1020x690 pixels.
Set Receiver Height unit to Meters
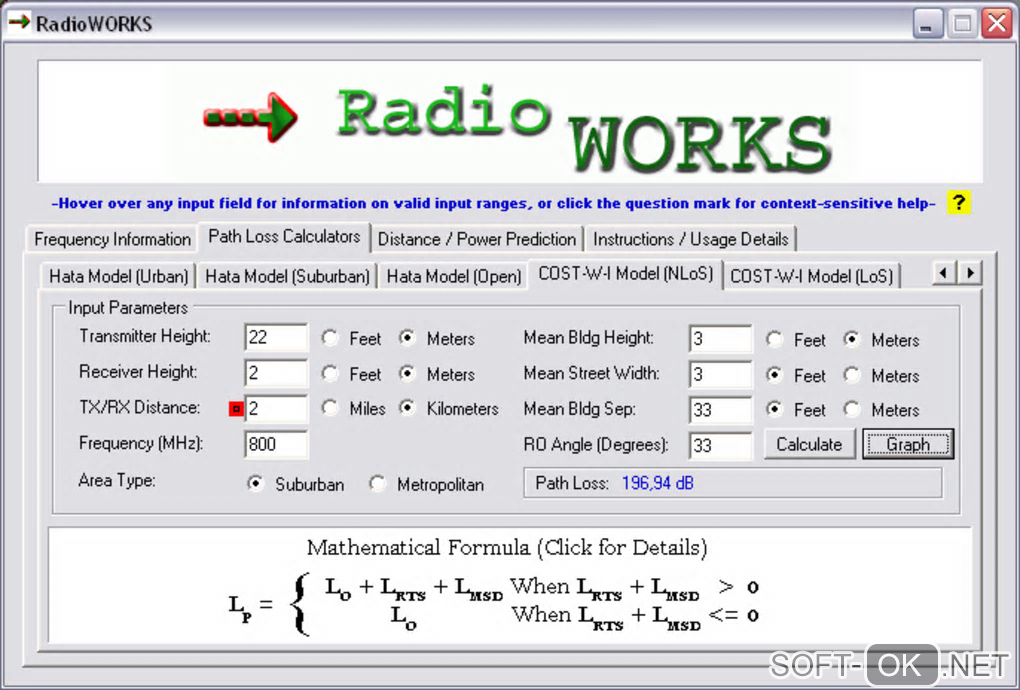point(437,374)
